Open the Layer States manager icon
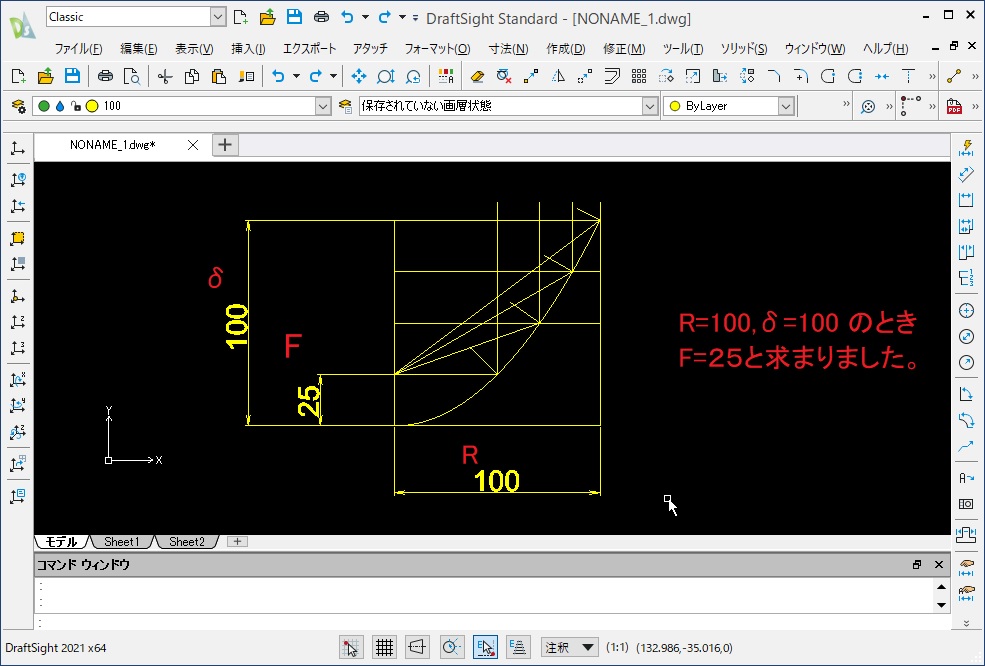Image resolution: width=985 pixels, height=666 pixels. (345, 106)
